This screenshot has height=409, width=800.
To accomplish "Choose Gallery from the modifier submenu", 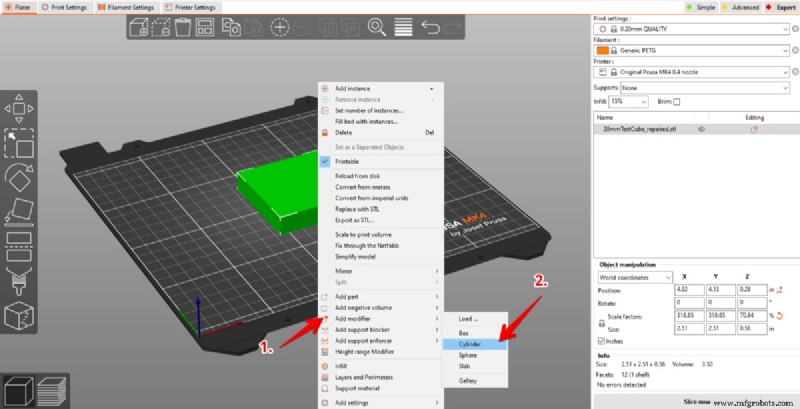I will click(x=475, y=380).
